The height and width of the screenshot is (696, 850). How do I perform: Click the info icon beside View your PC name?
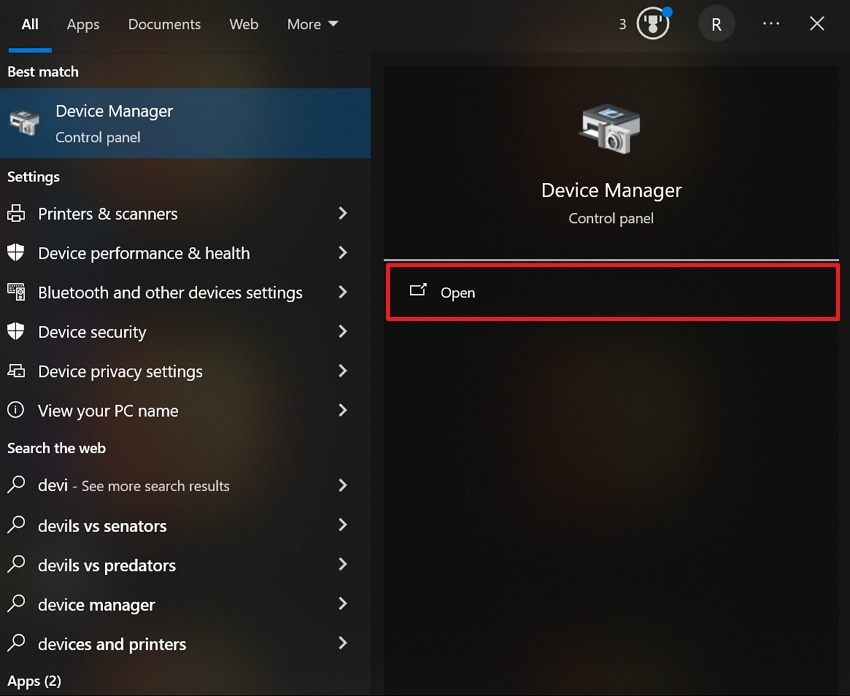coord(16,410)
